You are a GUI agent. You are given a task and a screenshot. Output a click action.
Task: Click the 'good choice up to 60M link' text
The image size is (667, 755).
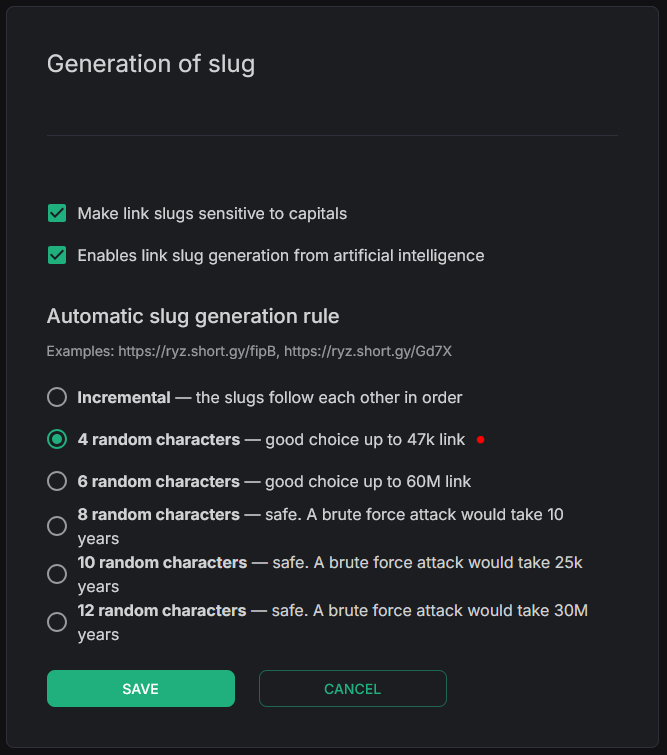point(367,481)
